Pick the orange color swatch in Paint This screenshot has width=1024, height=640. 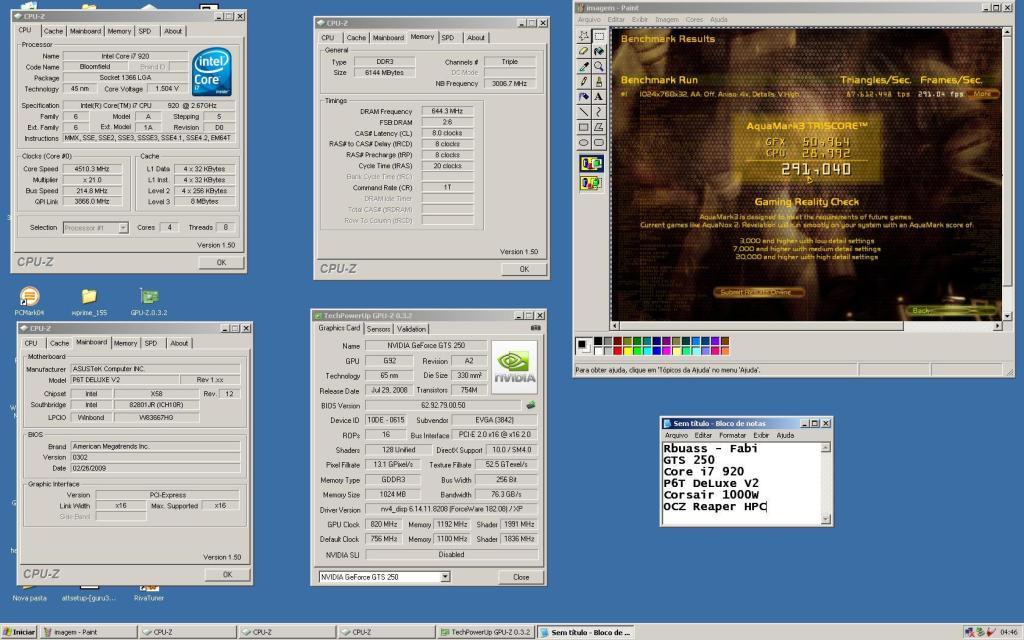(x=725, y=351)
